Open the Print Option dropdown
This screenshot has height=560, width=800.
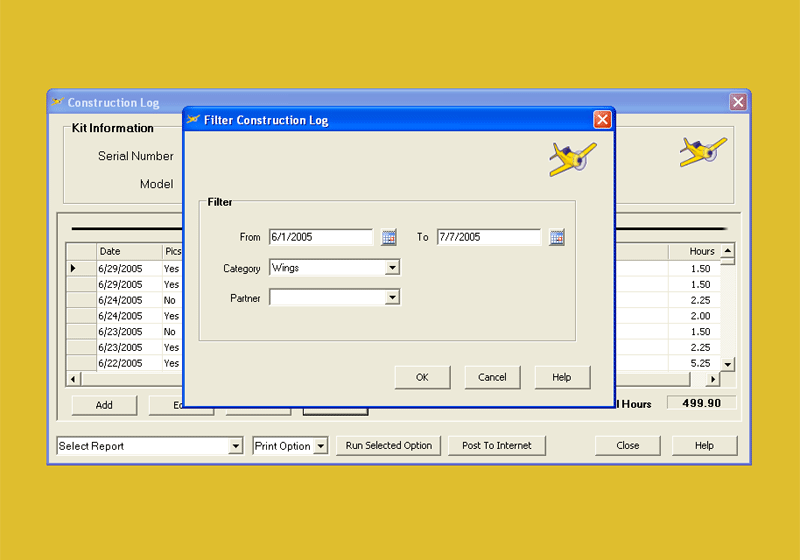320,446
